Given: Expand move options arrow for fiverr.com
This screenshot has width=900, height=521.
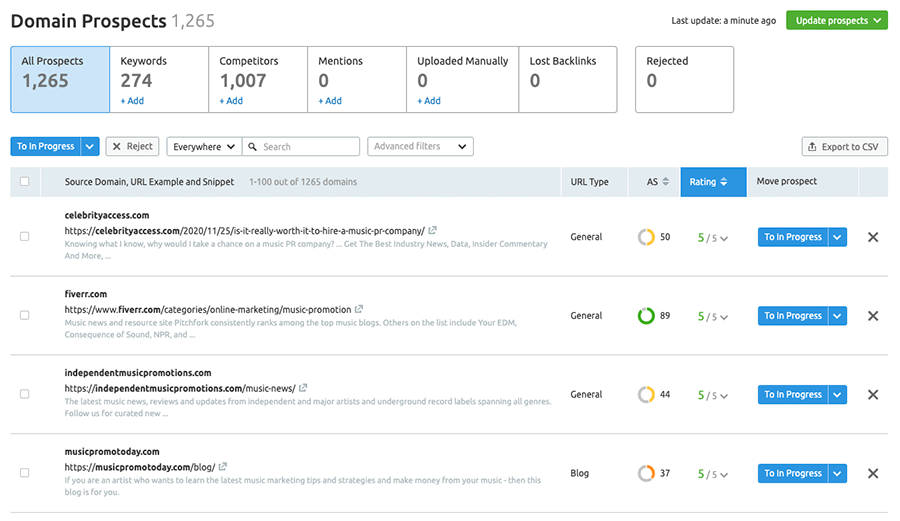Looking at the screenshot, I should point(837,316).
